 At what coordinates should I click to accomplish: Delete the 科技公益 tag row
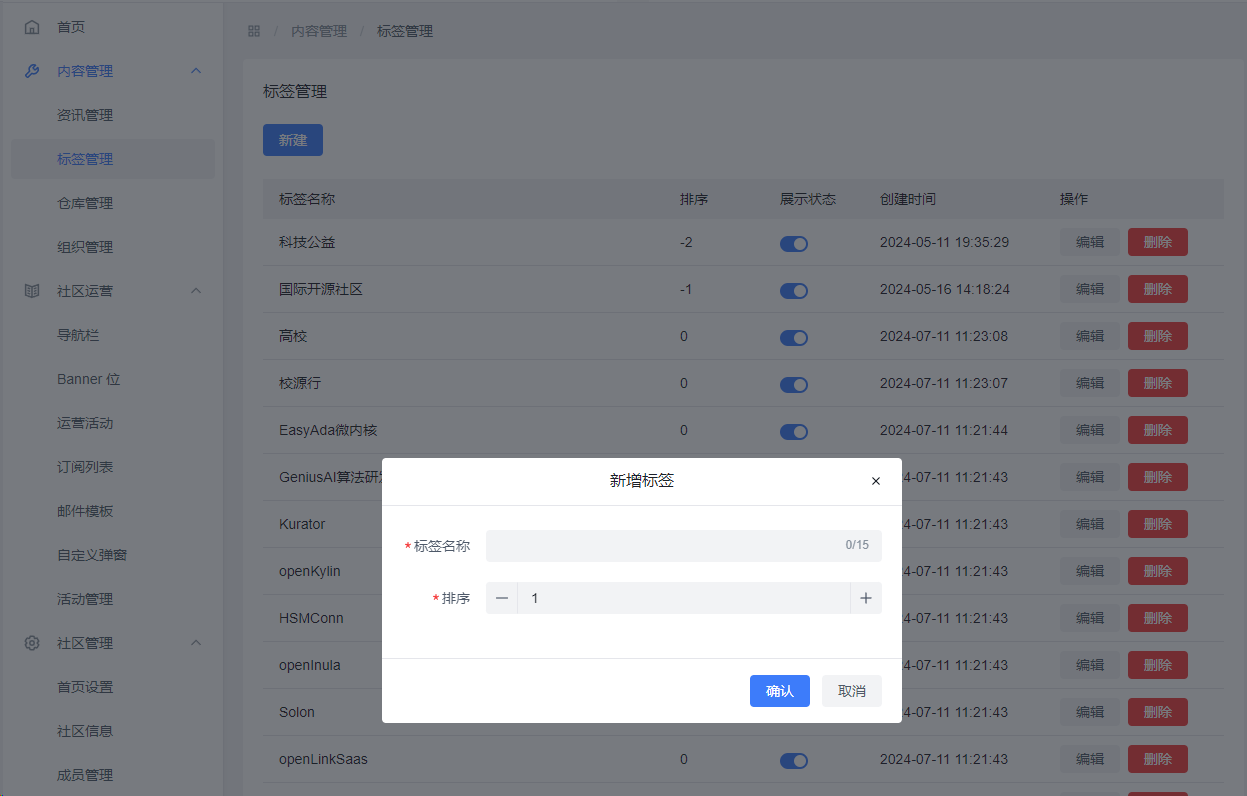(1158, 242)
